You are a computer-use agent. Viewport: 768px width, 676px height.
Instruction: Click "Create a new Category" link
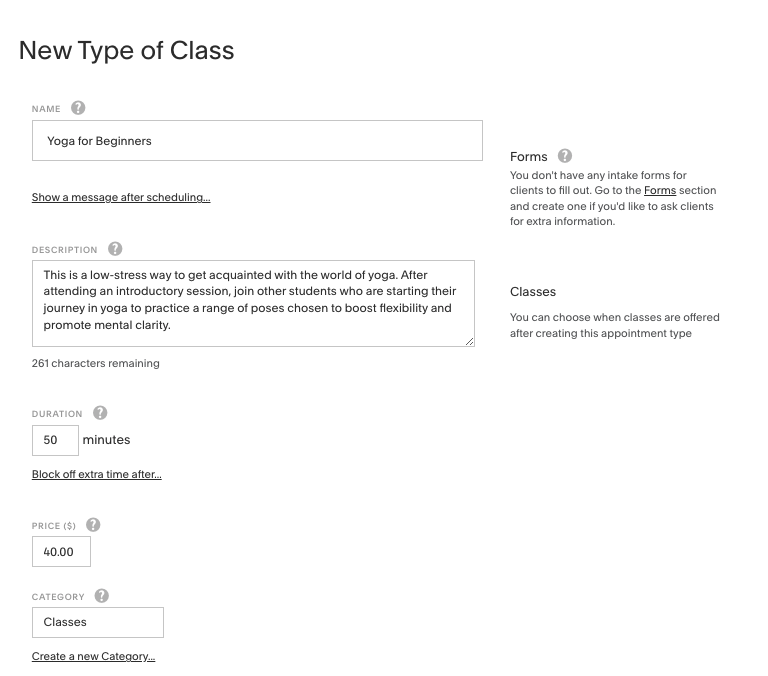point(93,657)
